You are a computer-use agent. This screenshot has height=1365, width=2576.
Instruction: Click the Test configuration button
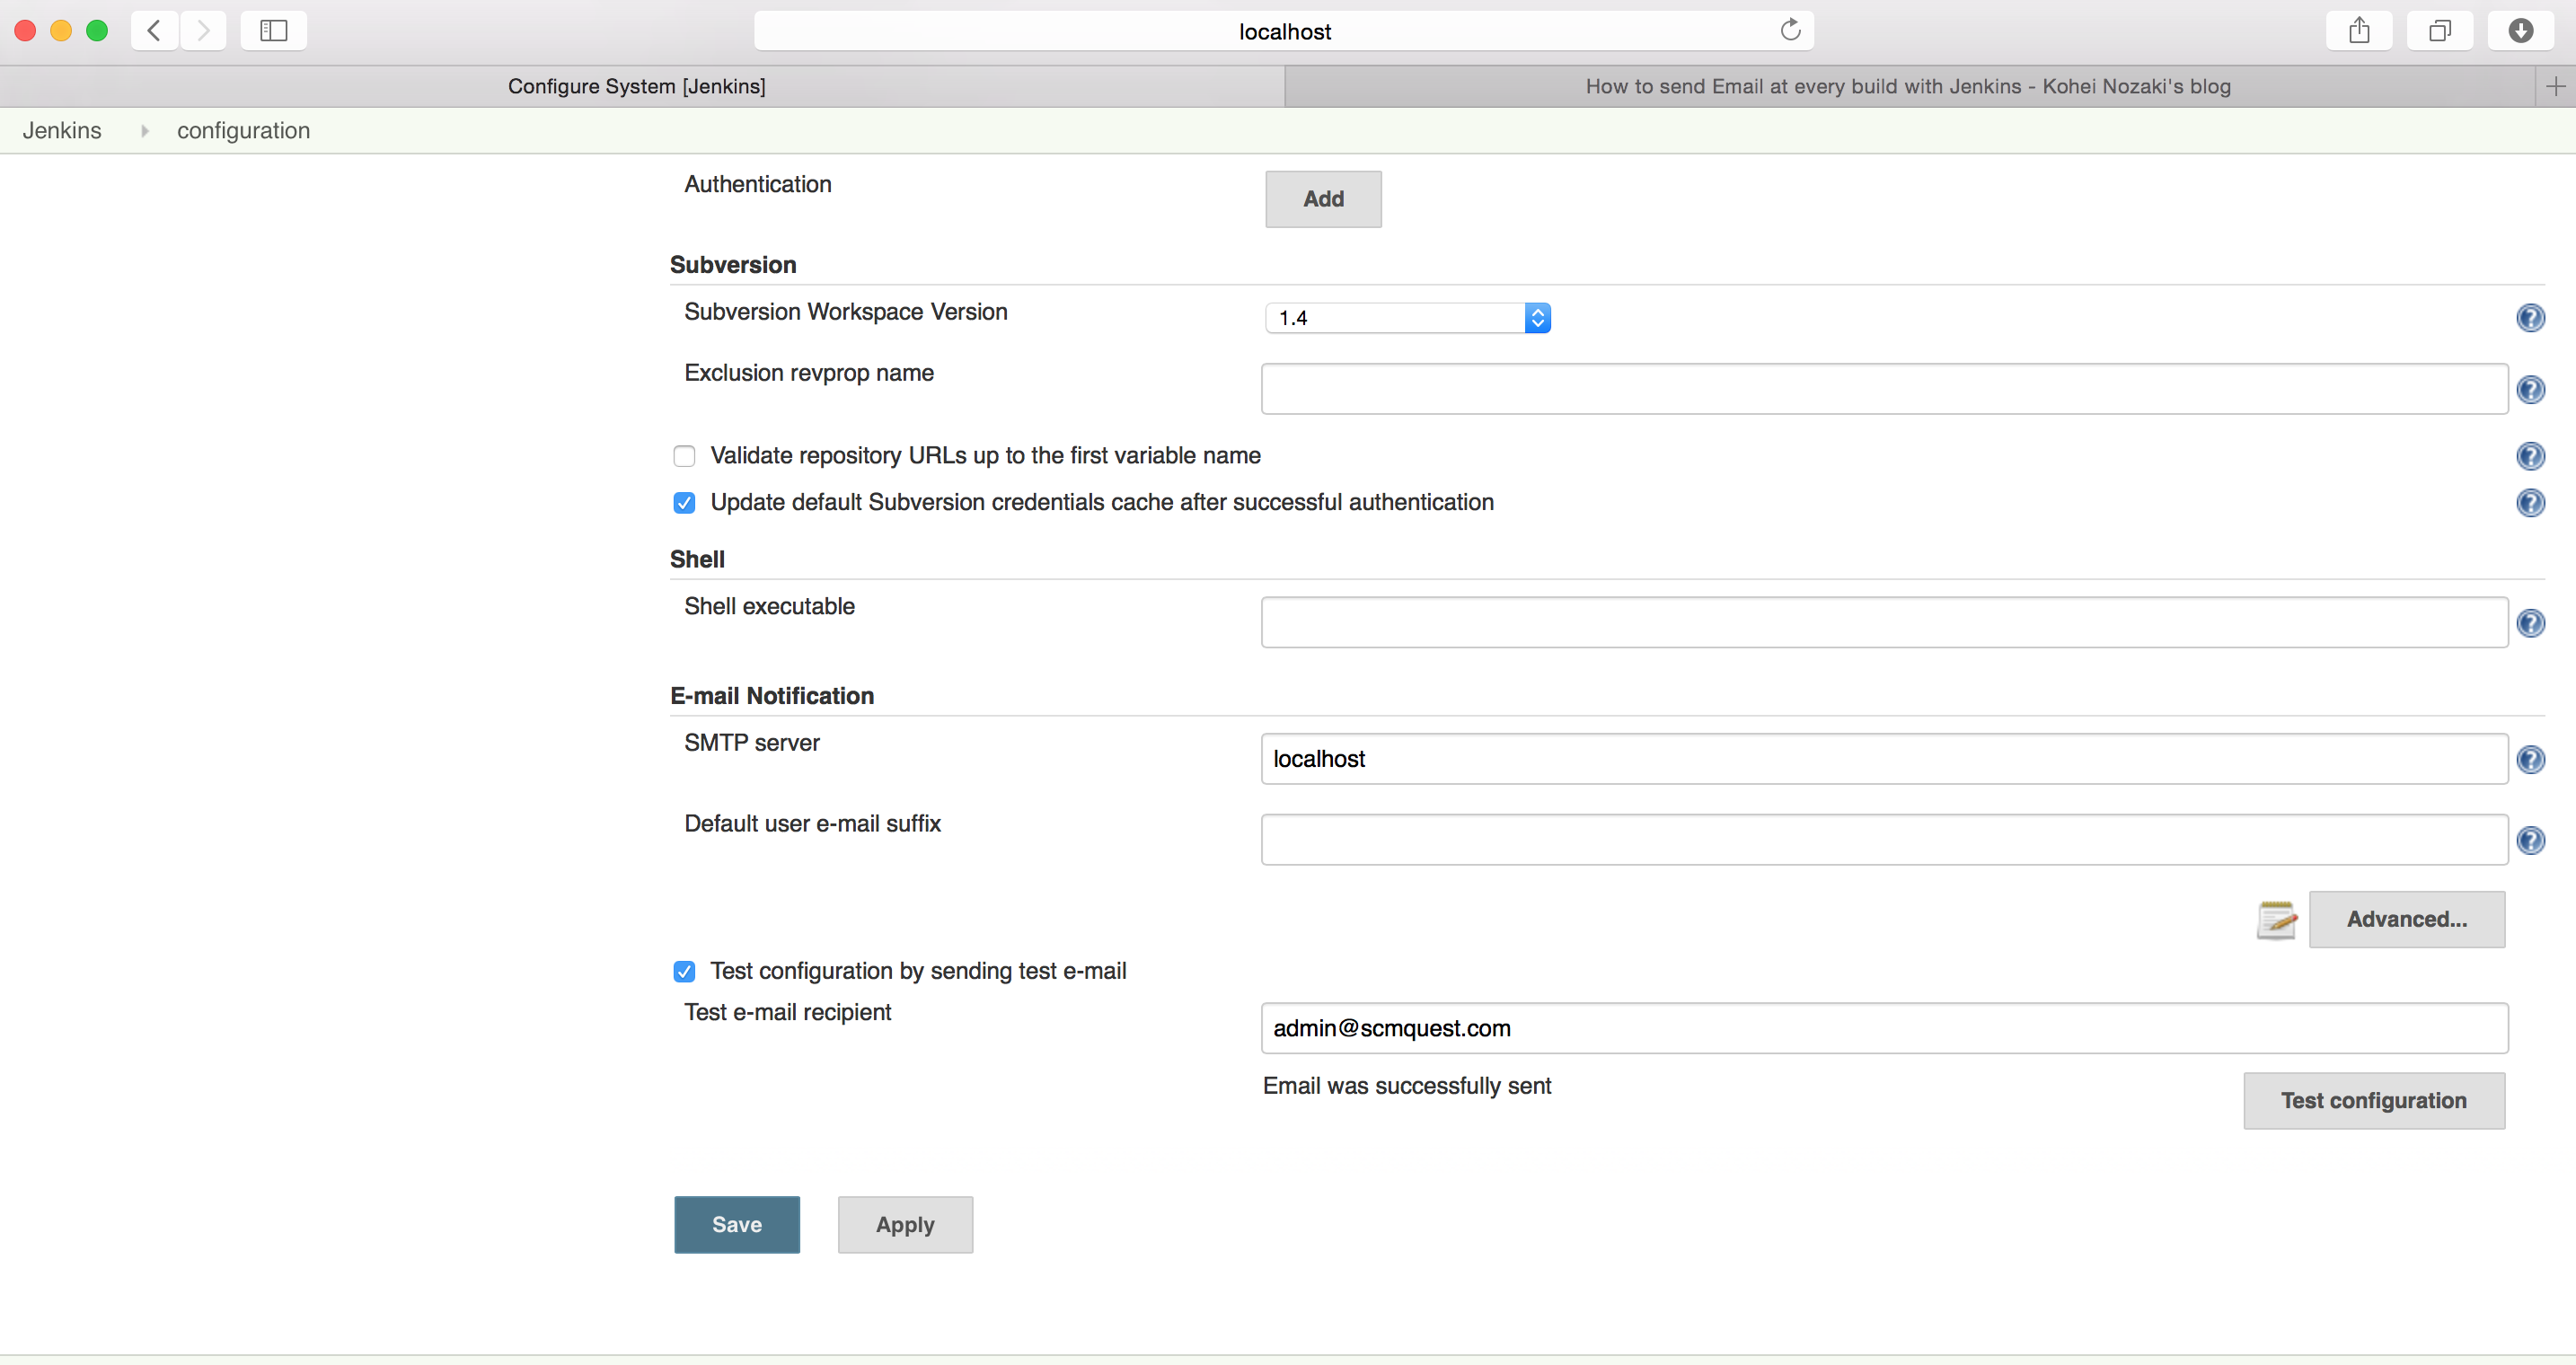[x=2374, y=1100]
